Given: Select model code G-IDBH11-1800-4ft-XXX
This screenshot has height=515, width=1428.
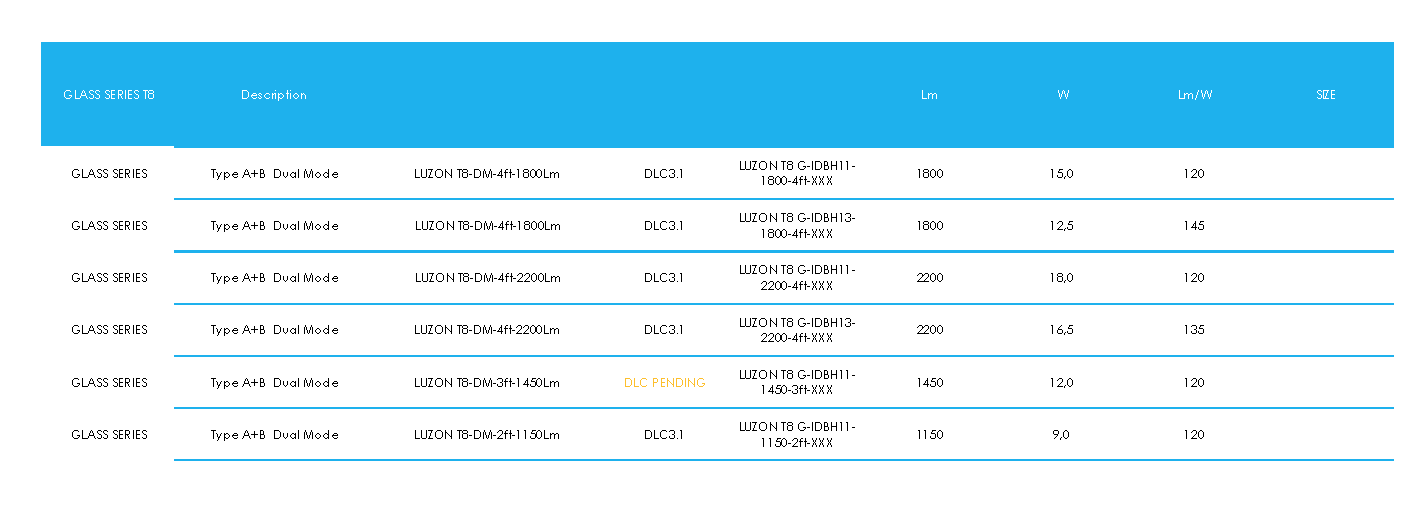Looking at the screenshot, I should coord(797,174).
